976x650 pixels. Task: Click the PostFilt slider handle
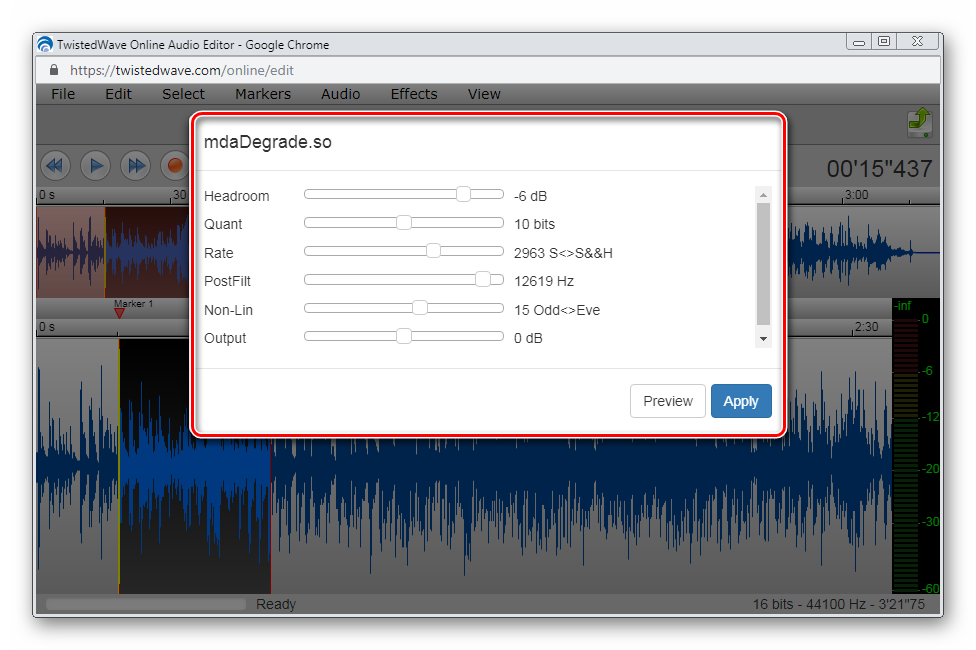(483, 280)
